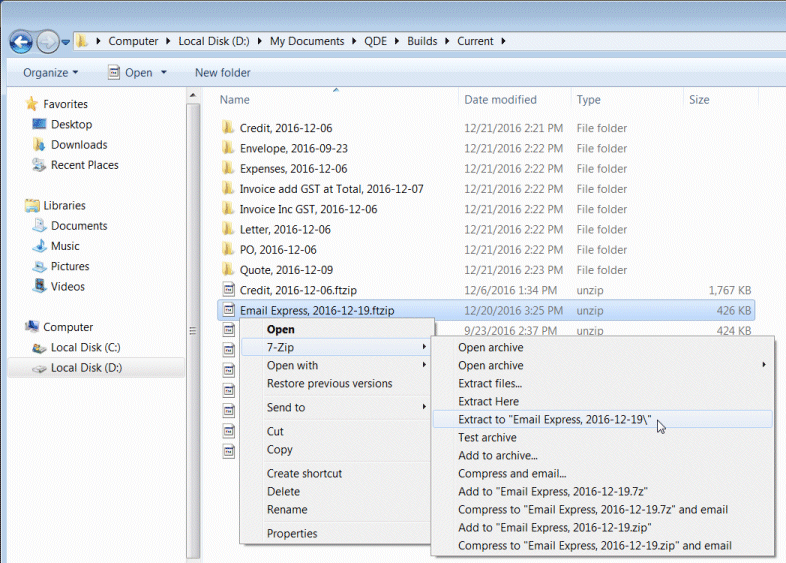
Task: Click New folder in toolbar
Action: 223,73
